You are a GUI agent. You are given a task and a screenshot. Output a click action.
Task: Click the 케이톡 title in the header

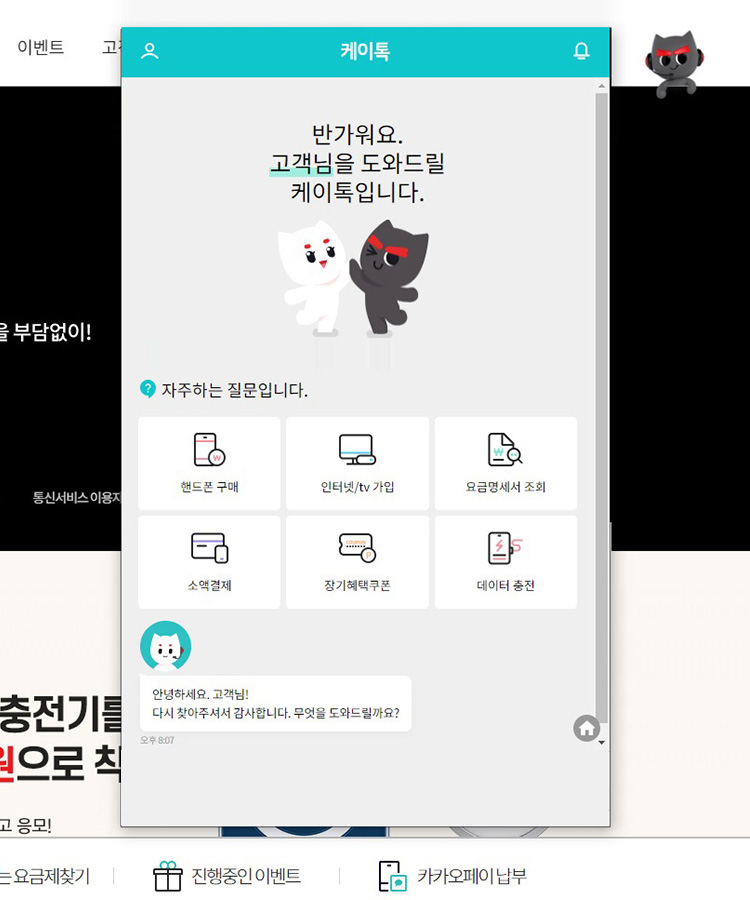(365, 51)
